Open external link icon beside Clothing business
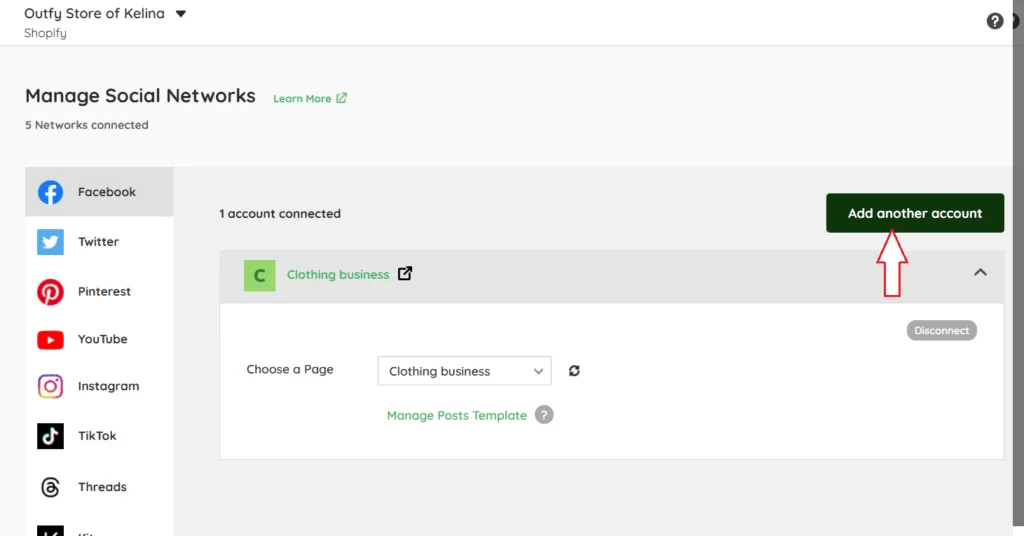 [x=405, y=274]
